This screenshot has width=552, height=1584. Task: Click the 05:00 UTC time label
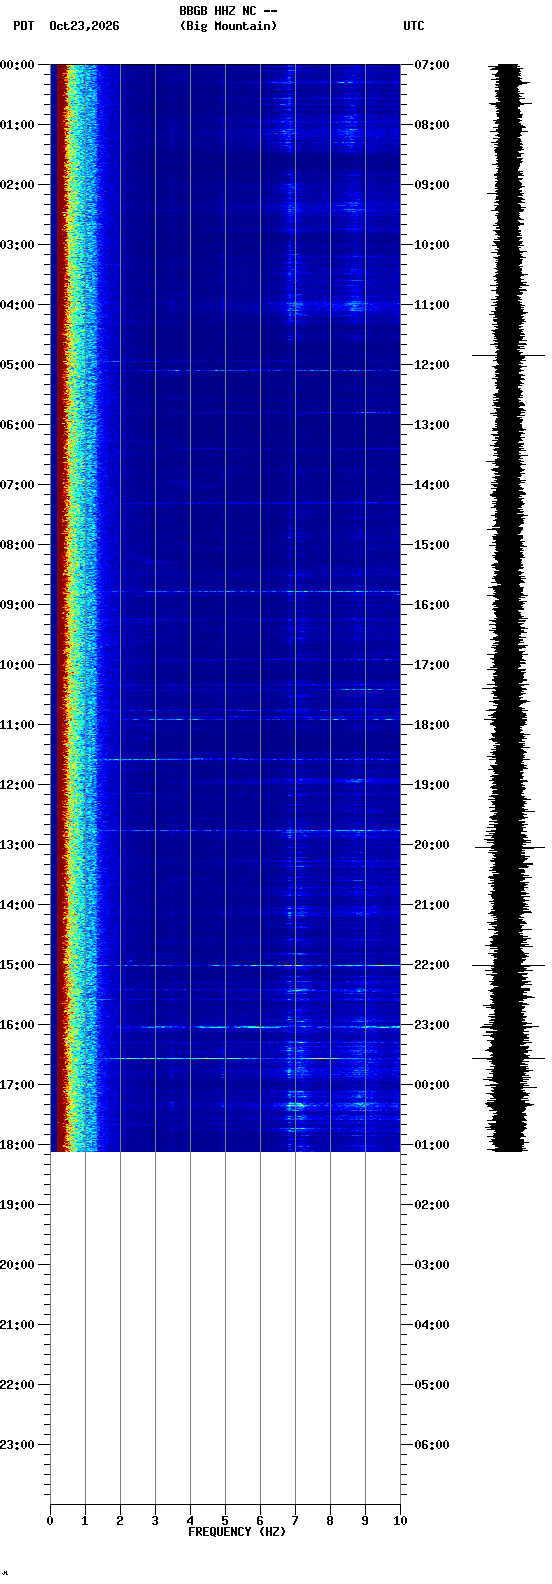point(432,1385)
